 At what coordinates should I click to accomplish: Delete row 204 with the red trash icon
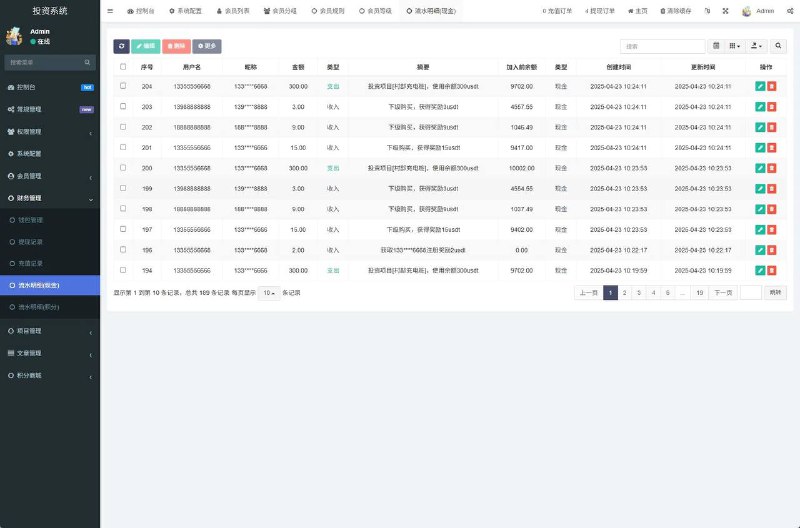(x=772, y=86)
